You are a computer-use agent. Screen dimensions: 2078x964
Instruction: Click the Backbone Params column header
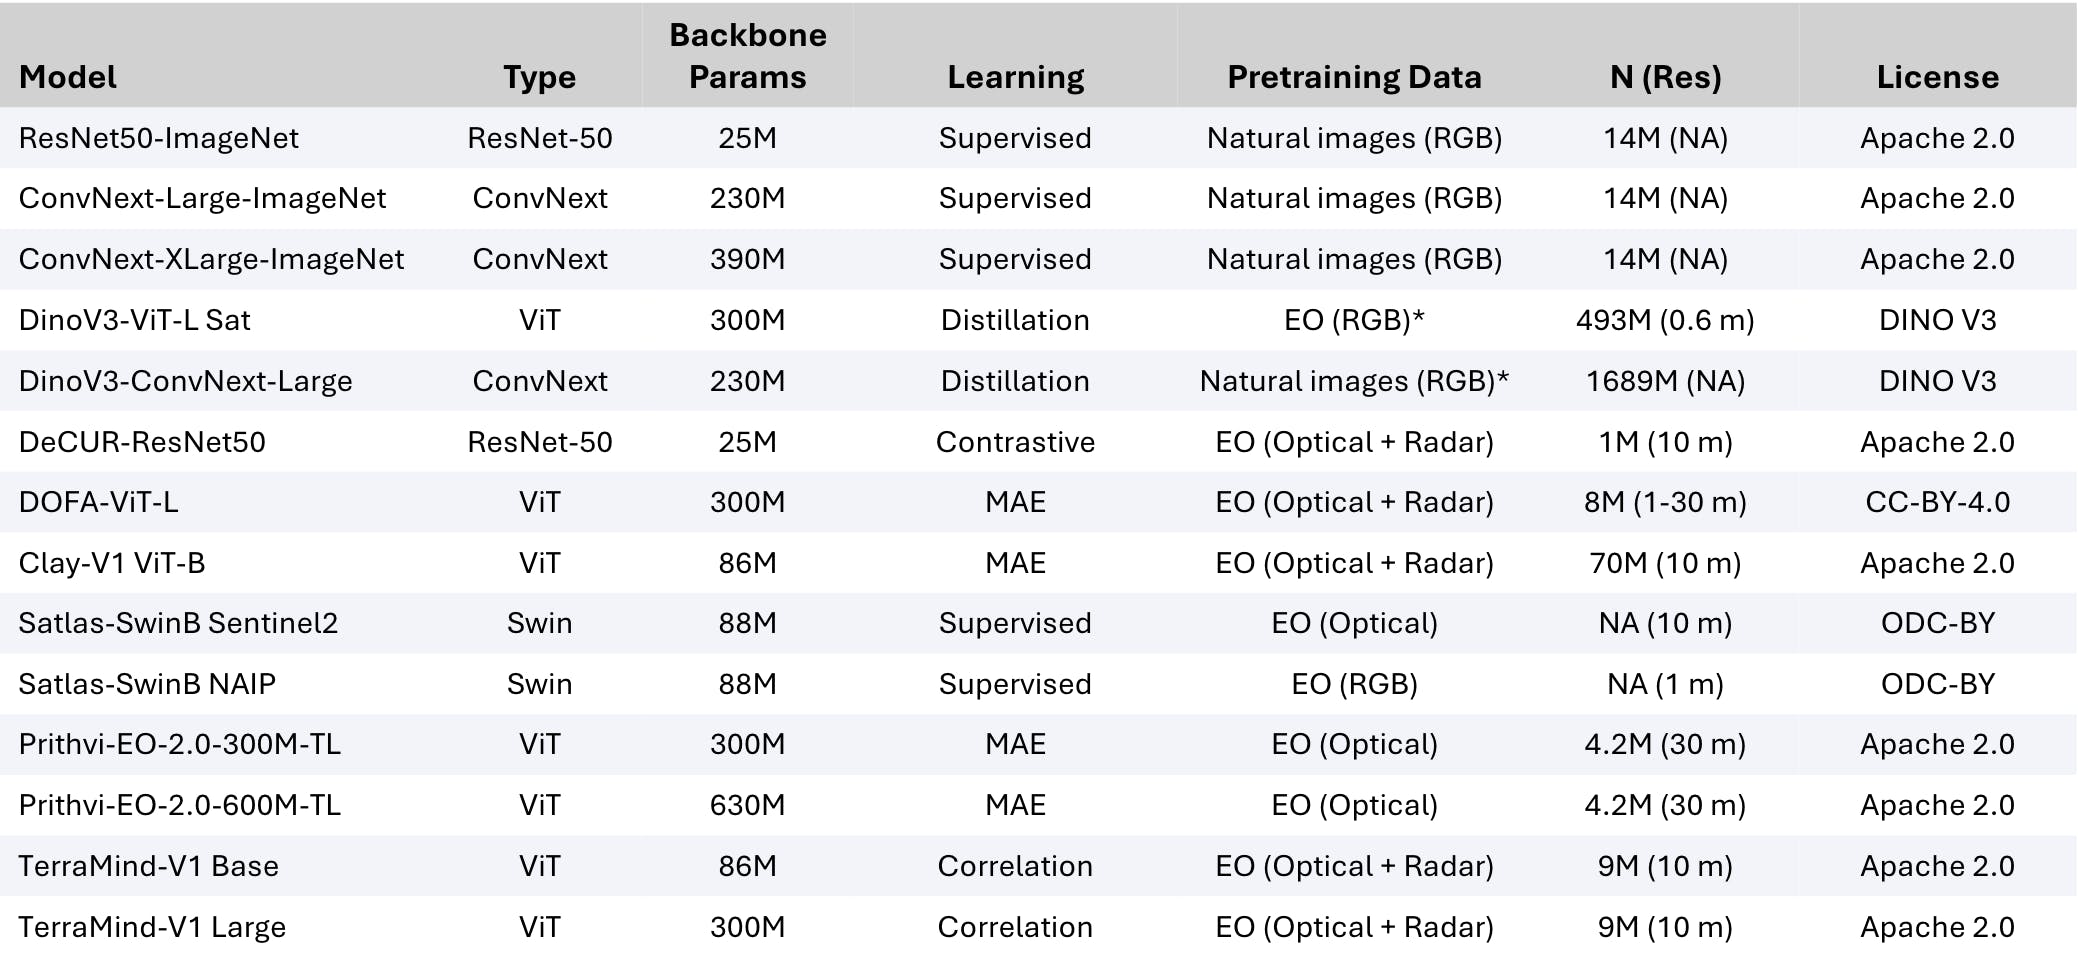(x=747, y=56)
